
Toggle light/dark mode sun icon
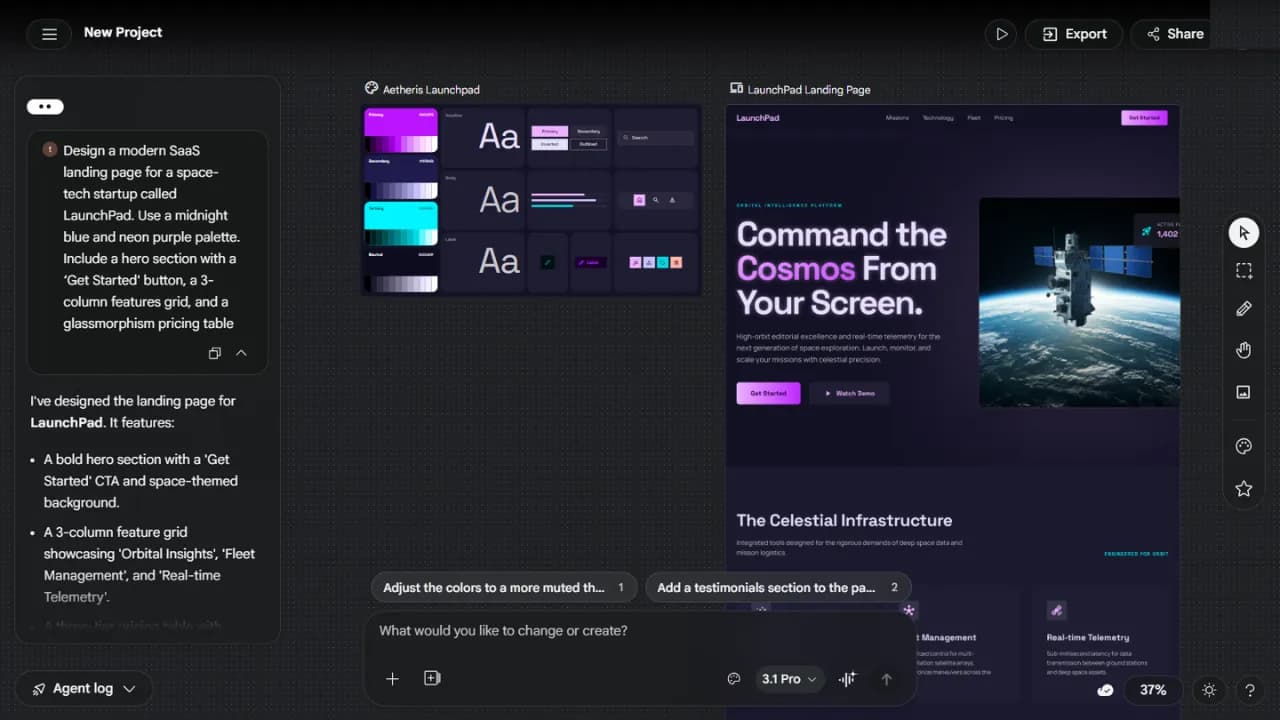point(1209,690)
